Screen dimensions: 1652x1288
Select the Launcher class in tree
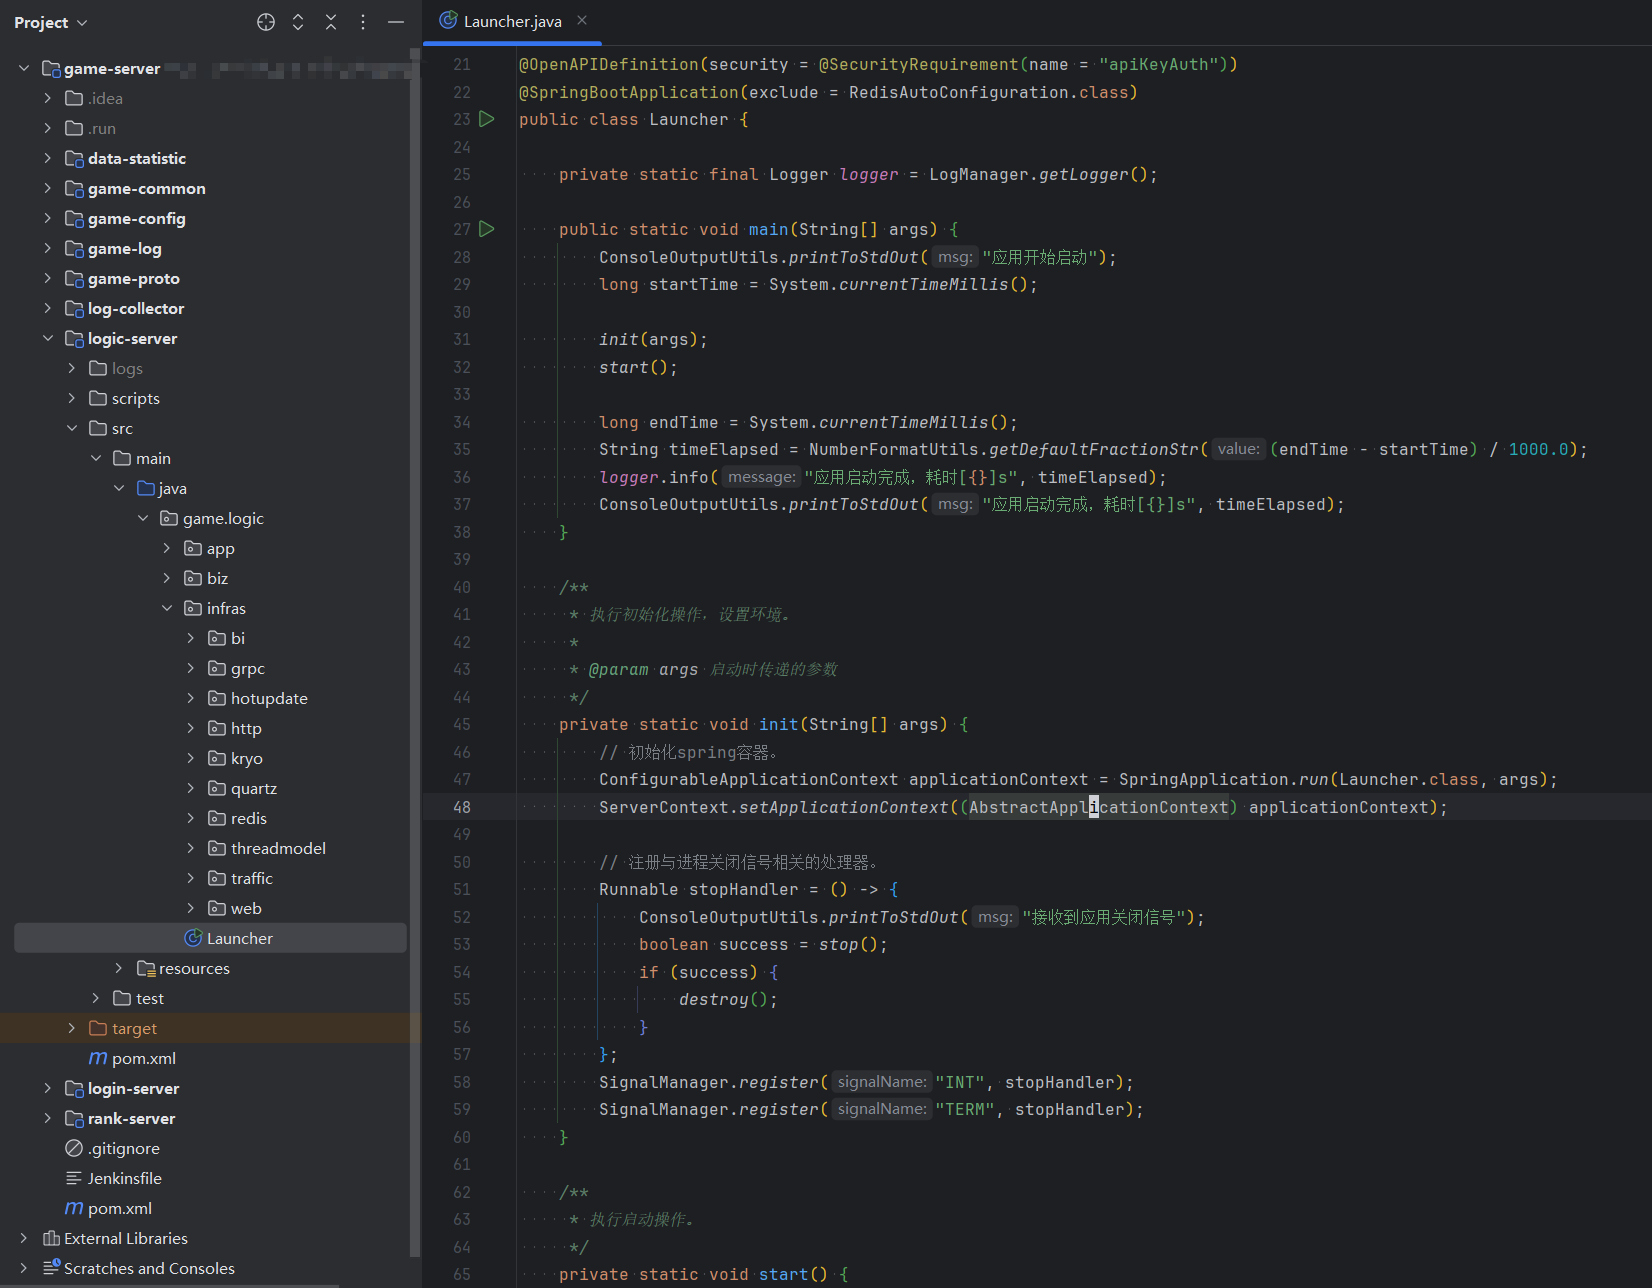pos(210,938)
